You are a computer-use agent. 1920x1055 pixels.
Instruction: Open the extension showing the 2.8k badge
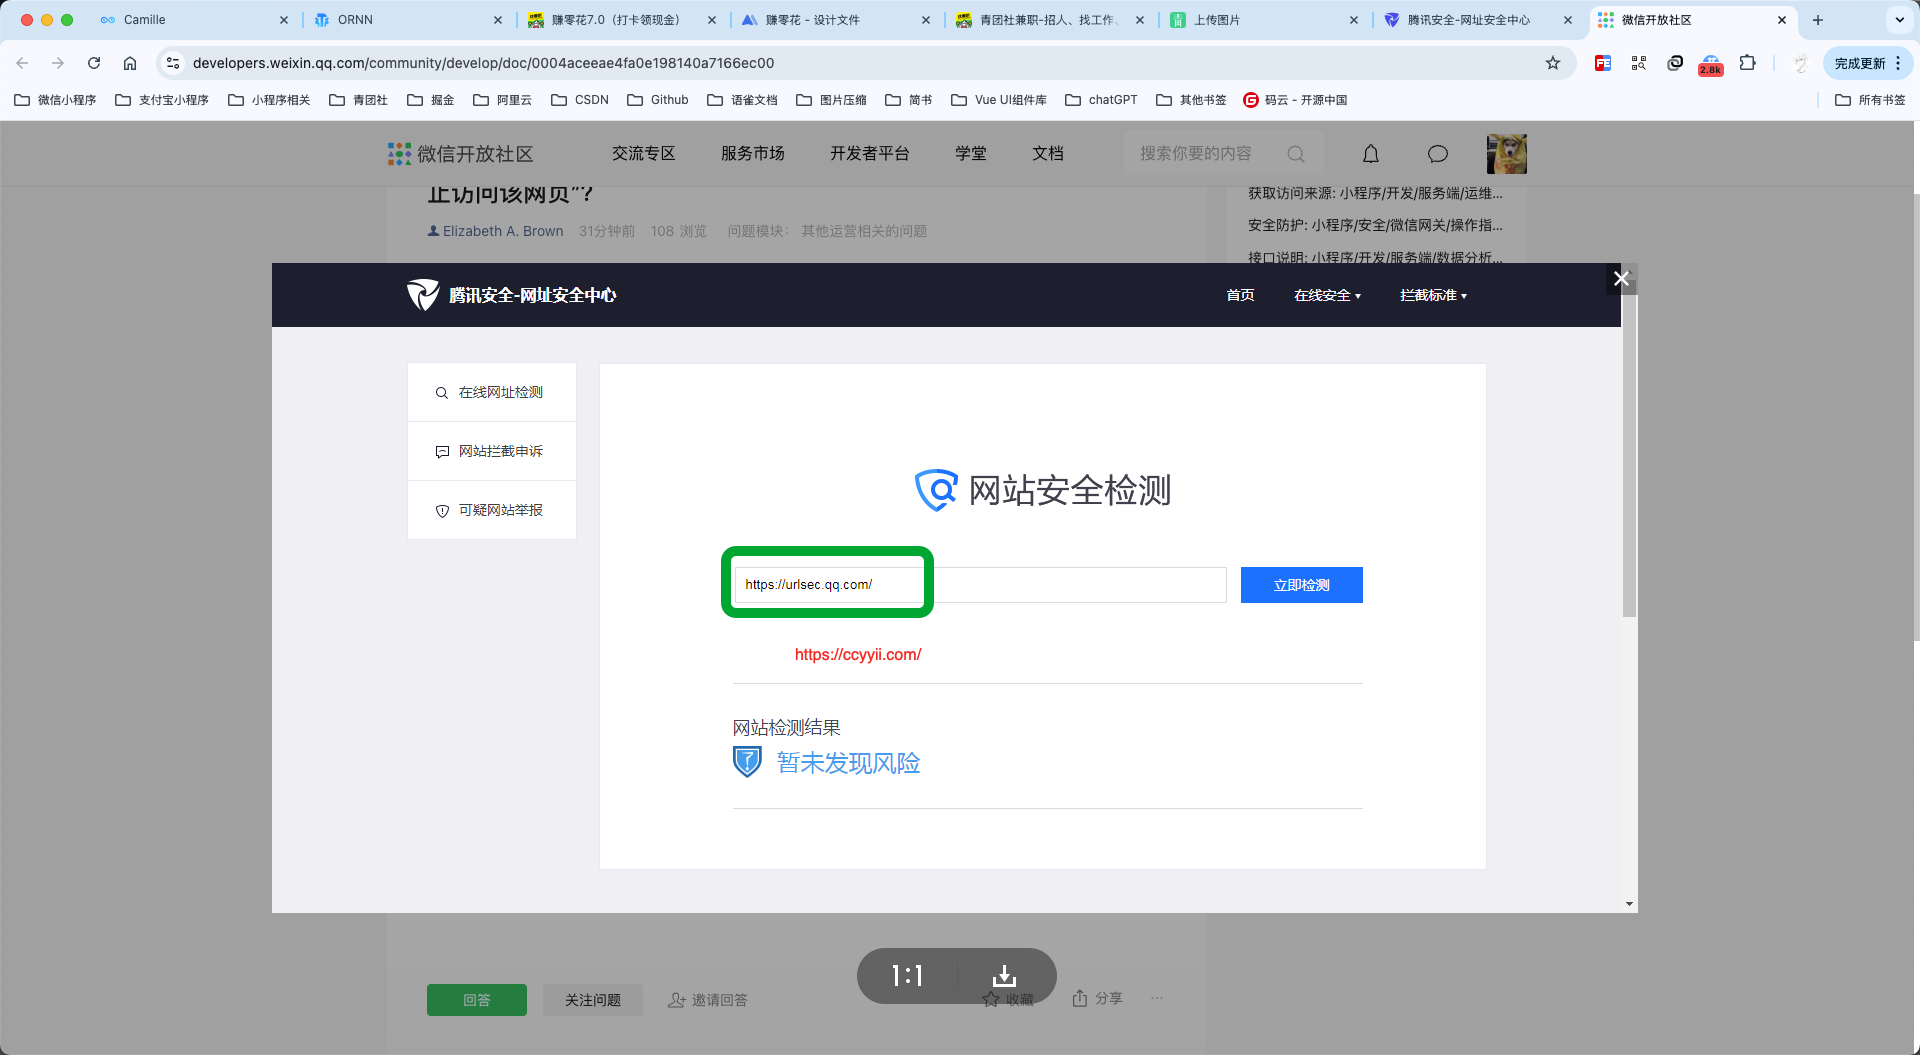tap(1711, 65)
